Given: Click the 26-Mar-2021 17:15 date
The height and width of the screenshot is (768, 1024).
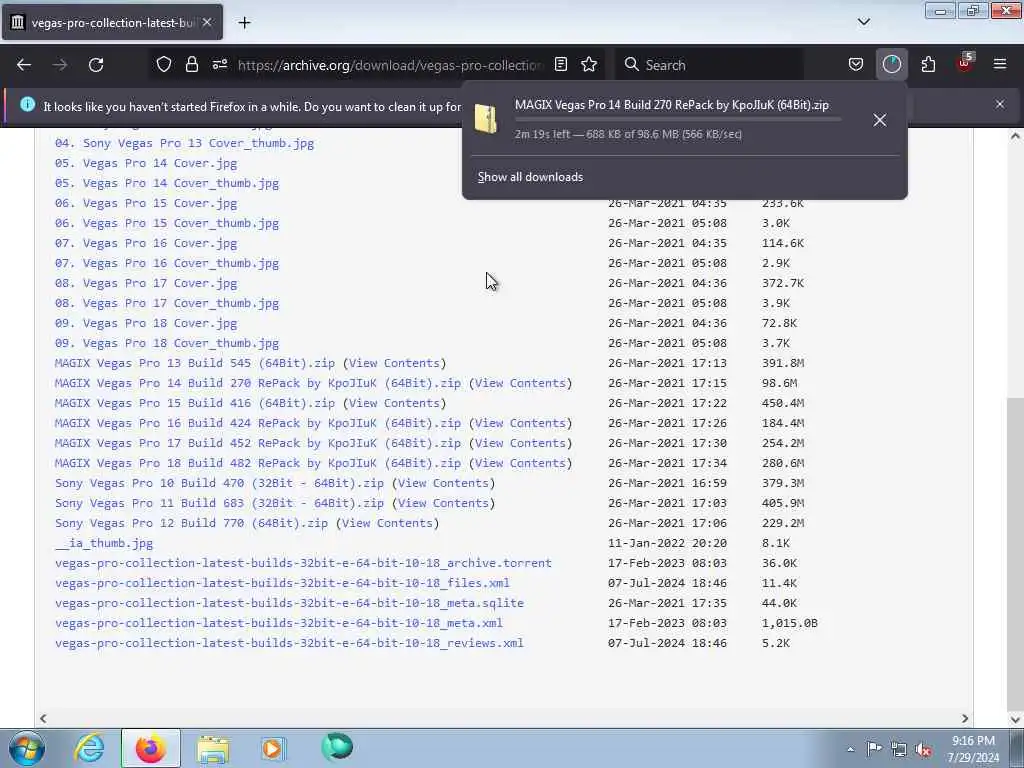Looking at the screenshot, I should point(667,383).
